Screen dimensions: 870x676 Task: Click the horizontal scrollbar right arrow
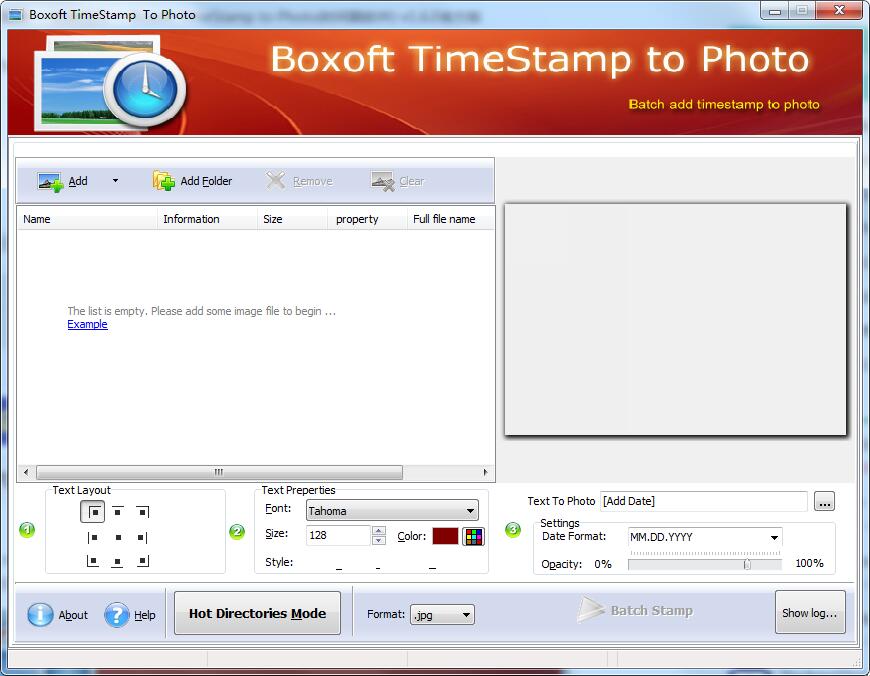click(485, 472)
